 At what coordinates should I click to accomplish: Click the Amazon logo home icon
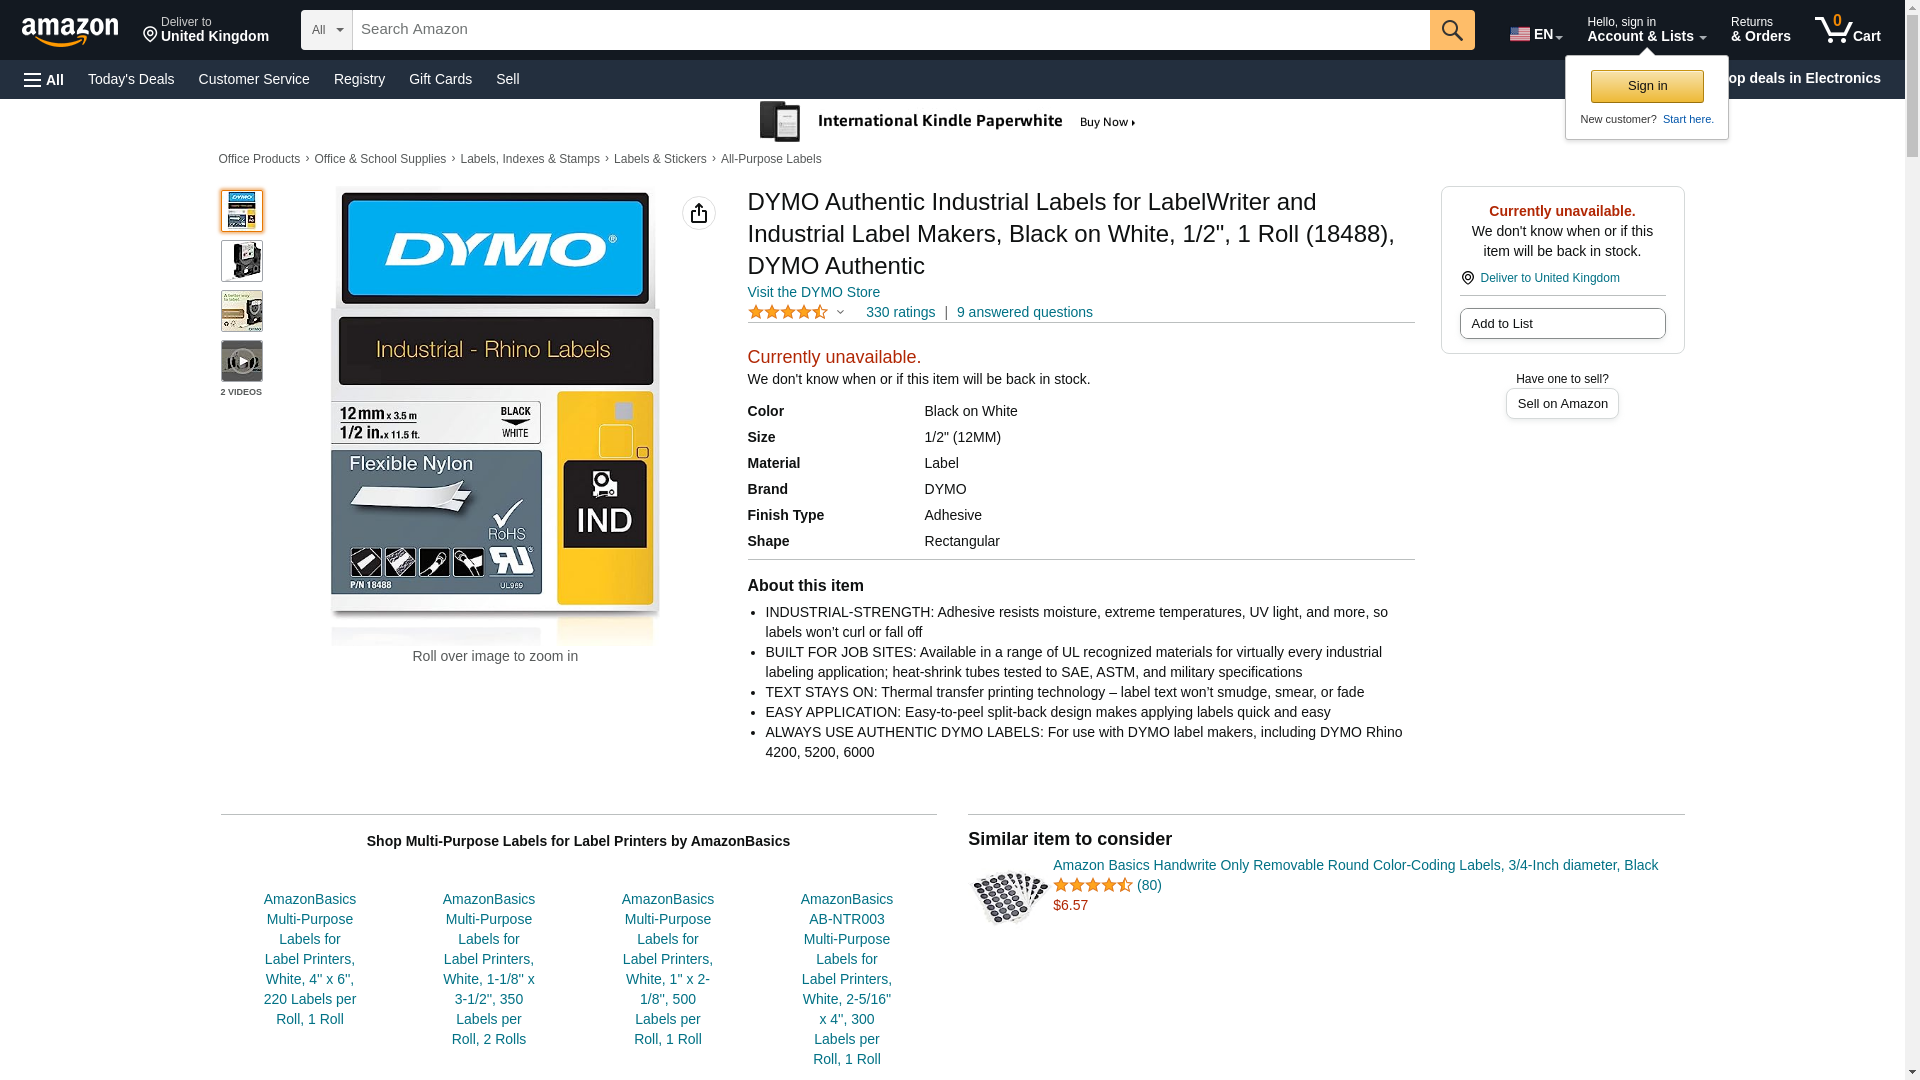70,31
